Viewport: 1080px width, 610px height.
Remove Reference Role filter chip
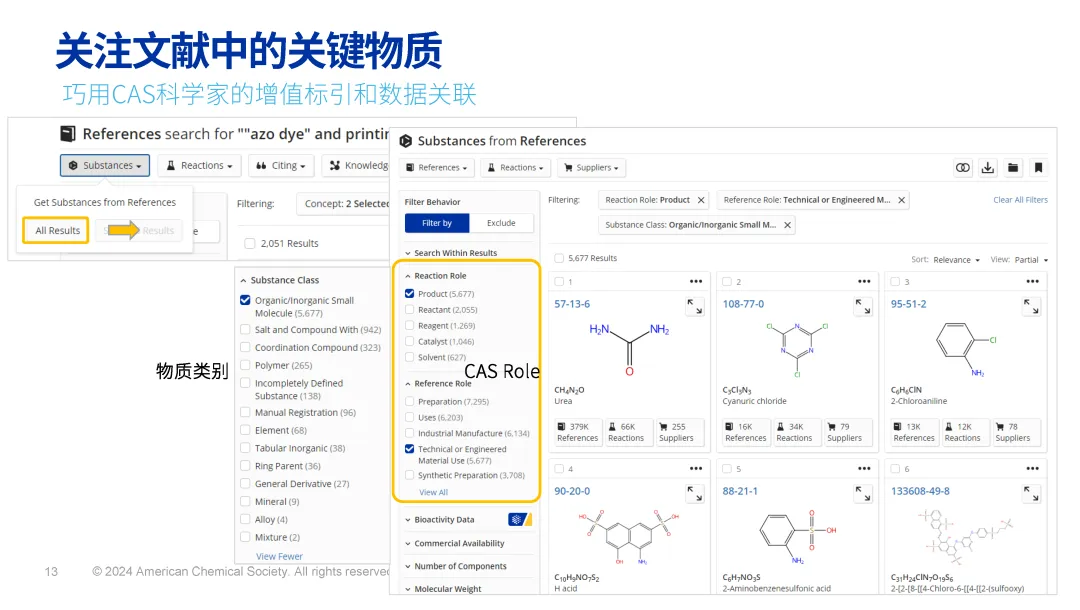click(901, 200)
